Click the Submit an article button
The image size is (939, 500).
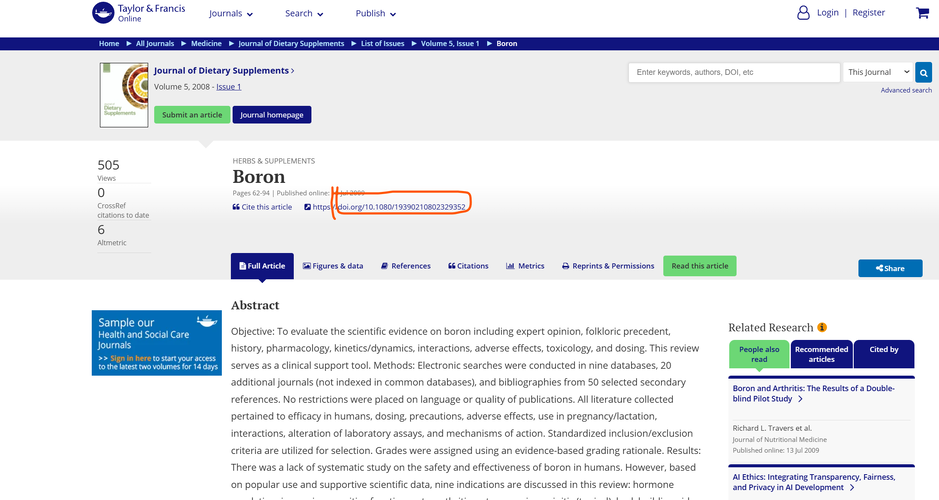click(x=192, y=115)
